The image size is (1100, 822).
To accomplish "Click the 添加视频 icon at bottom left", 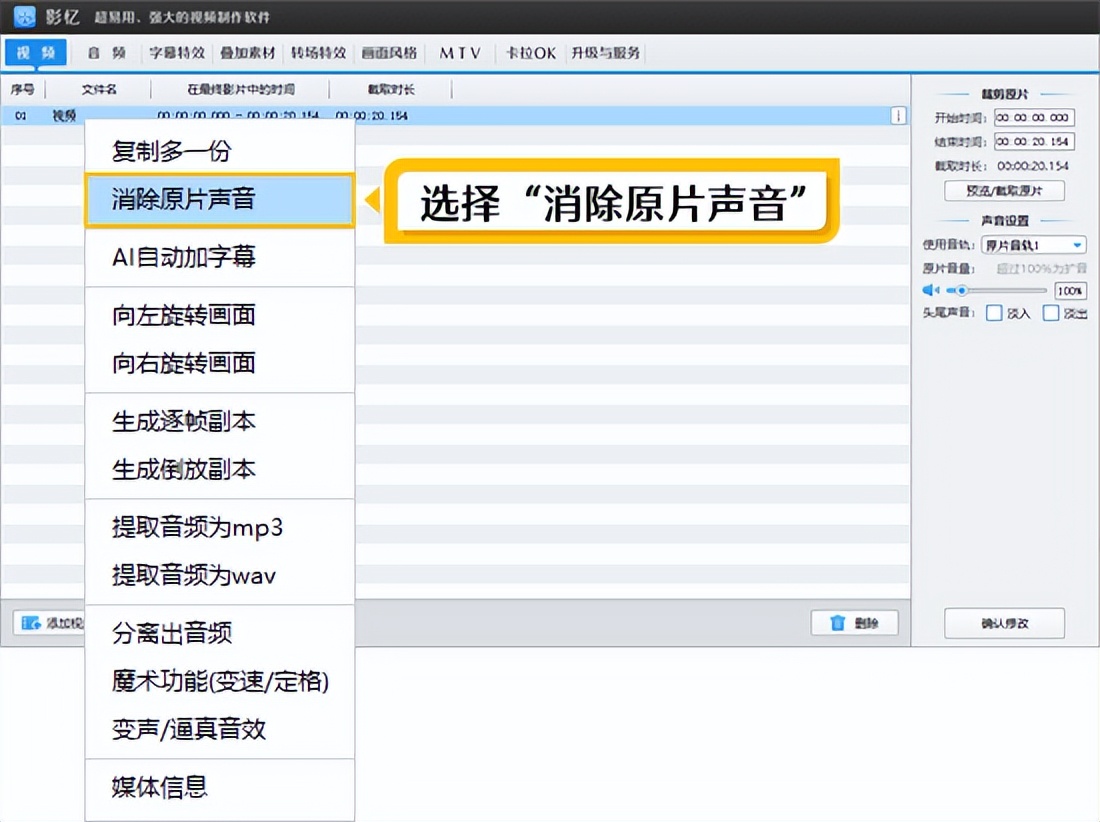I will click(x=30, y=623).
